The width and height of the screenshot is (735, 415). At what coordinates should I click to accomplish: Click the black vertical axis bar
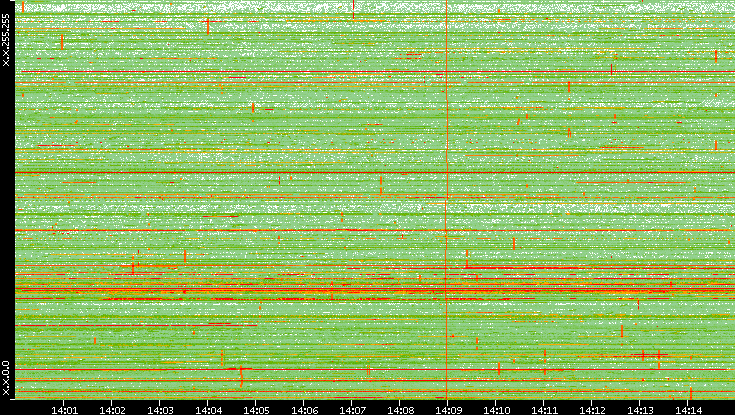click(x=6, y=200)
